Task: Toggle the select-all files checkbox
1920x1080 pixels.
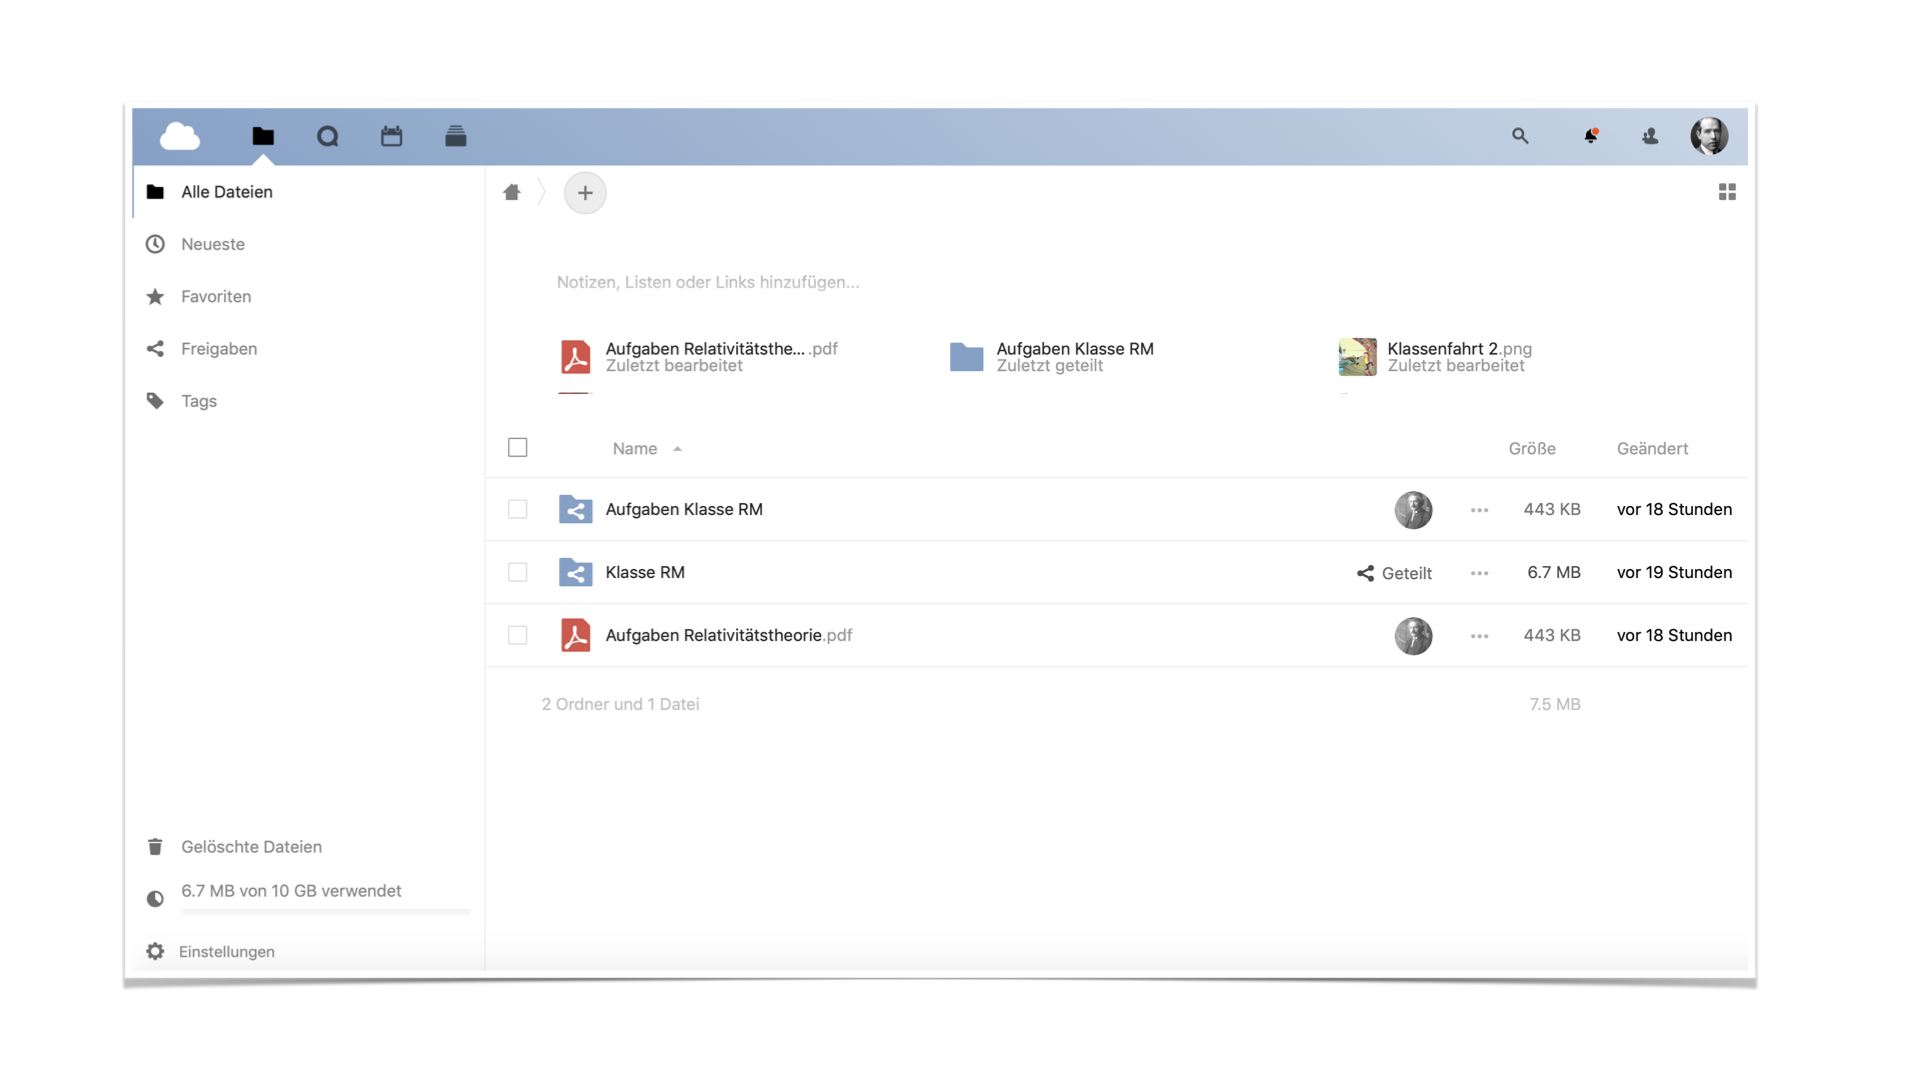Action: 517,447
